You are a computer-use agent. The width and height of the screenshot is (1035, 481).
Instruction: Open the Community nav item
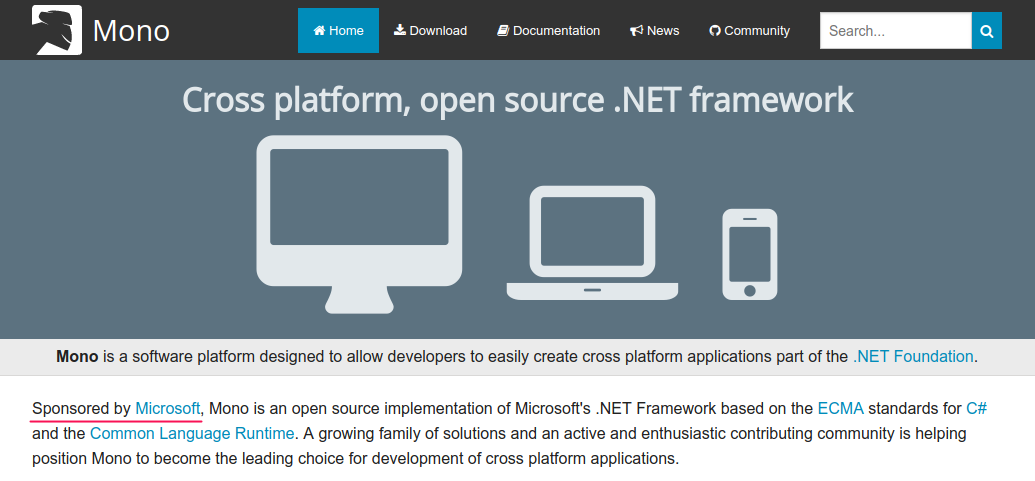[749, 30]
